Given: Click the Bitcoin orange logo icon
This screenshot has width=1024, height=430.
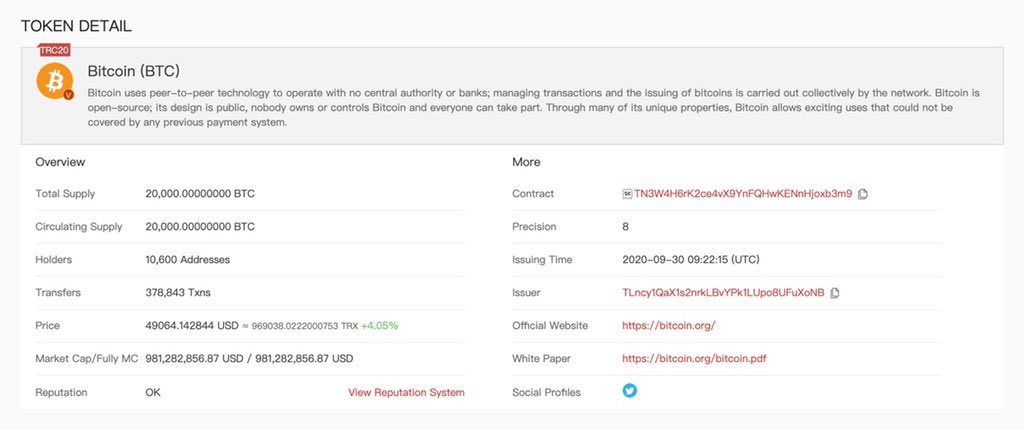Looking at the screenshot, I should (55, 81).
